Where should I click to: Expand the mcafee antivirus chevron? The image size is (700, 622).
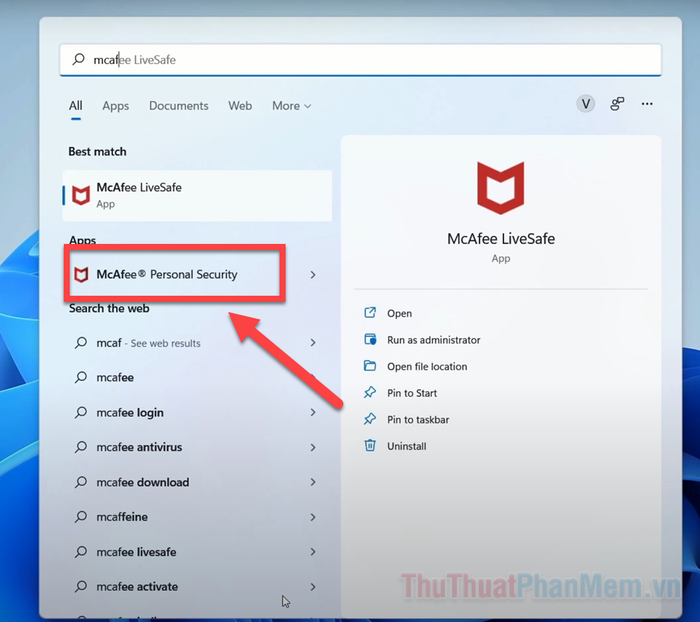click(x=313, y=447)
